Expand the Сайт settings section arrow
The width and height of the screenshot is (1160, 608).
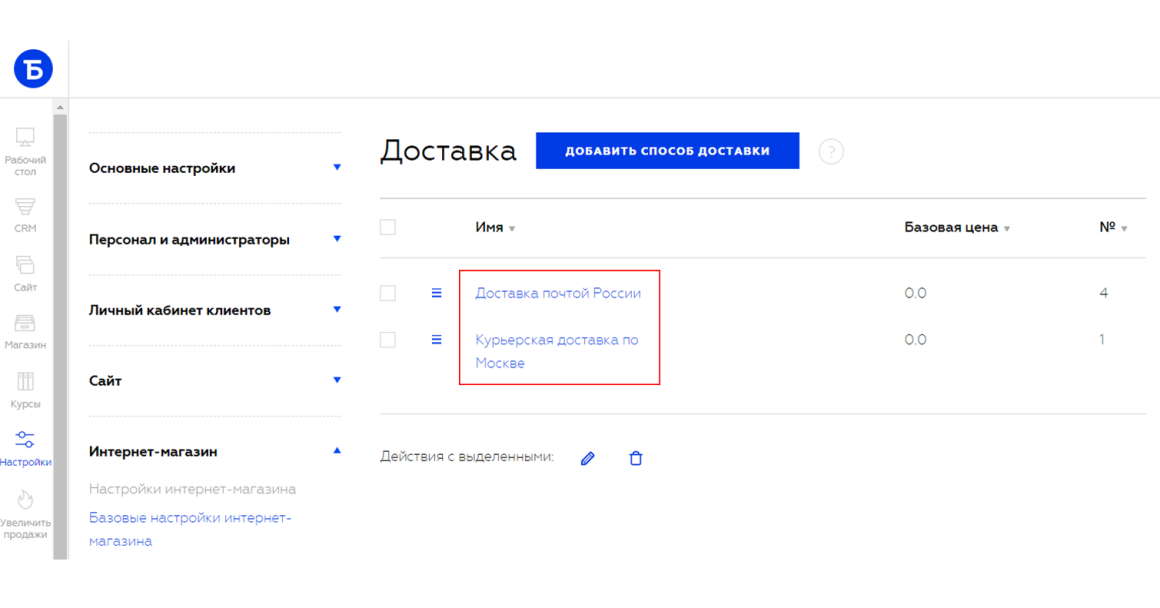(x=337, y=379)
